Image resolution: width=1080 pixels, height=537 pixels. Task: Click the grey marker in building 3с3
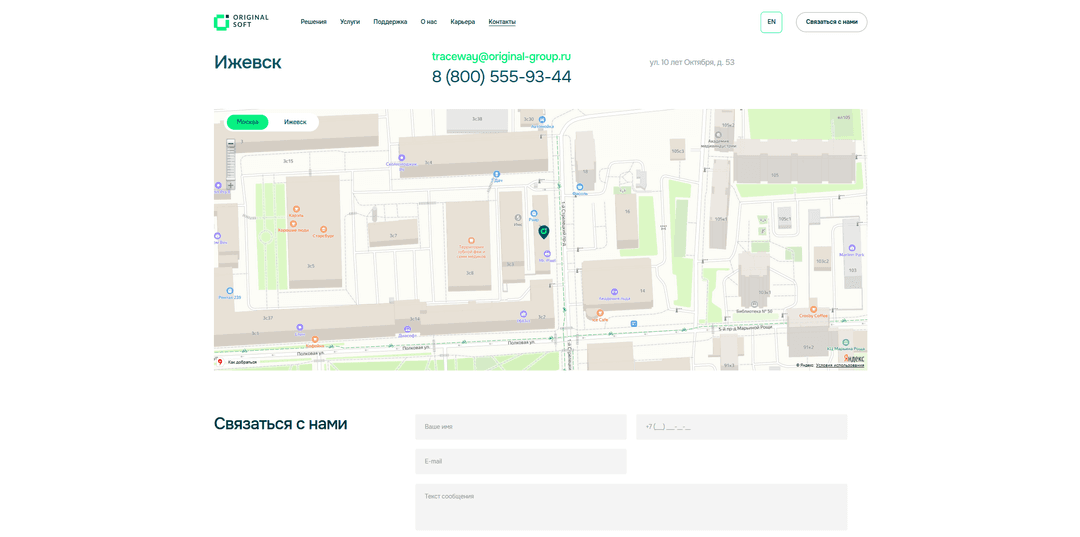(x=518, y=217)
